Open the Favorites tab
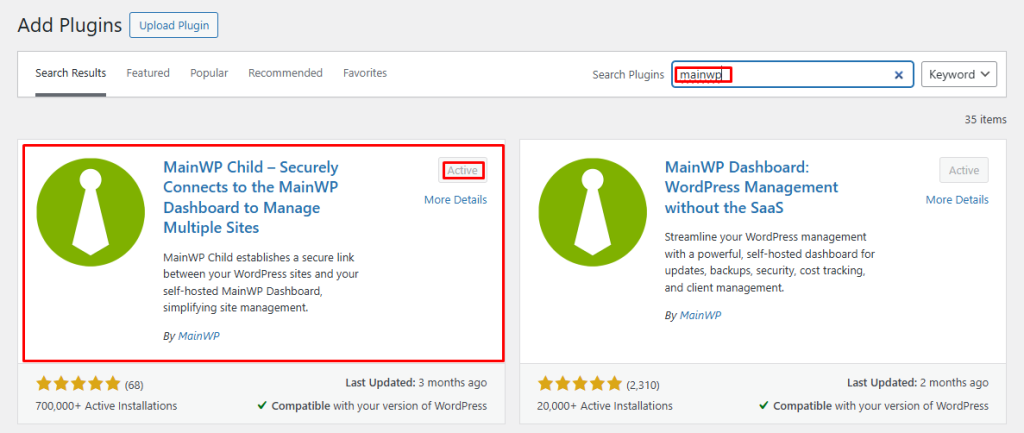The image size is (1024, 433). click(364, 73)
